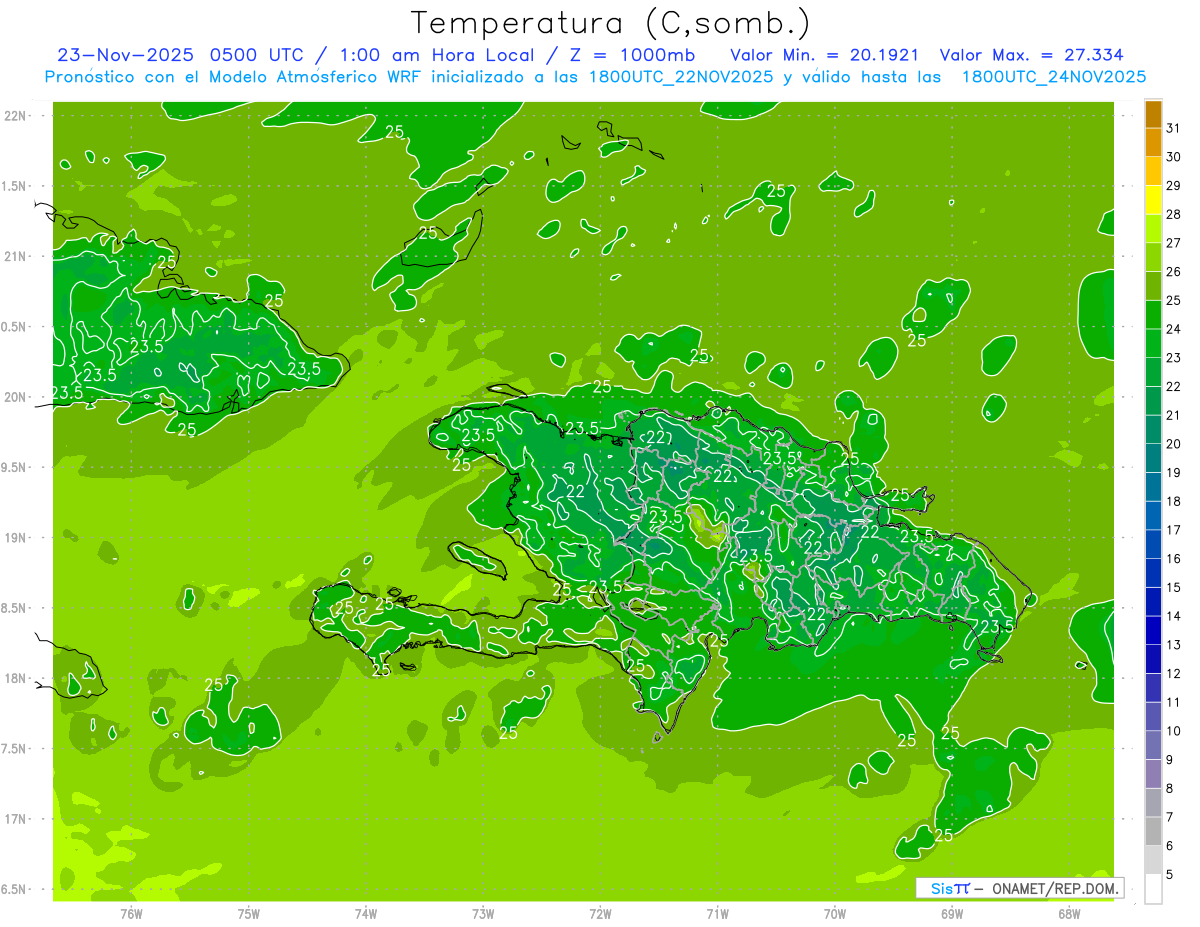Image resolution: width=1200 pixels, height=927 pixels.
Task: Click the legend value '20'
Action: 1174,444
